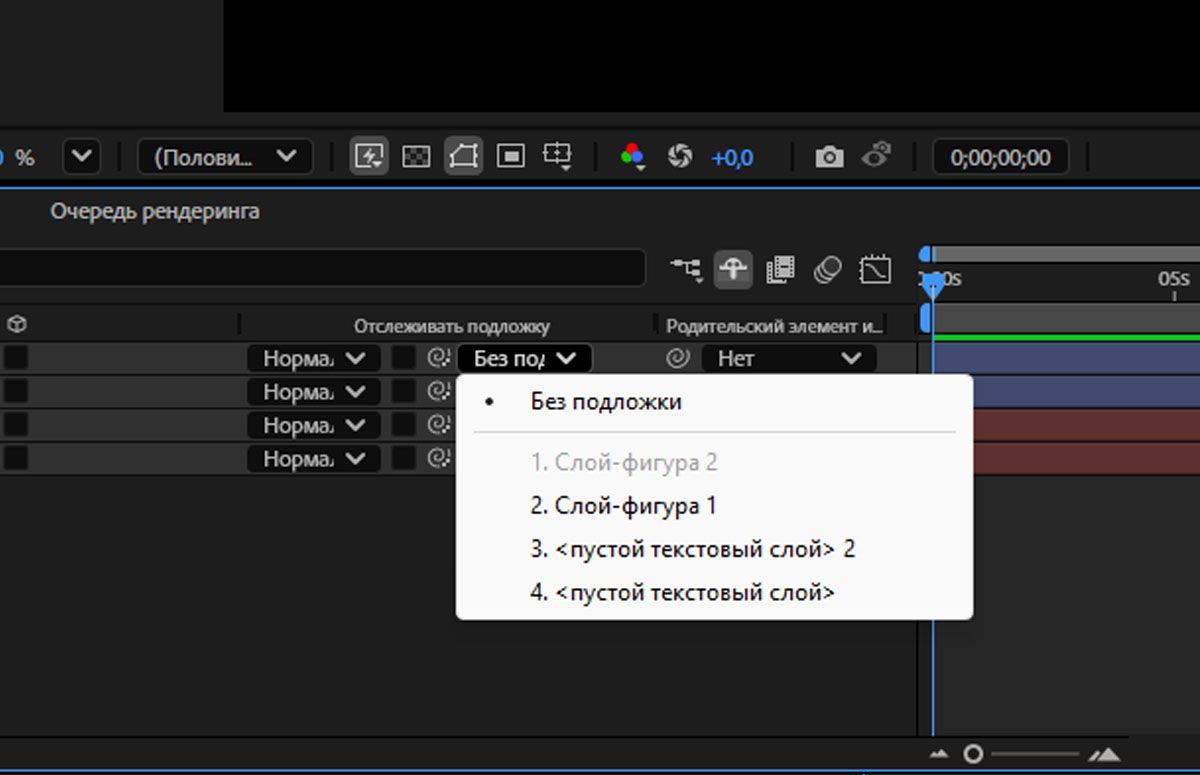Toggle the hide shy layers icon
This screenshot has height=775, width=1200.
coord(733,269)
